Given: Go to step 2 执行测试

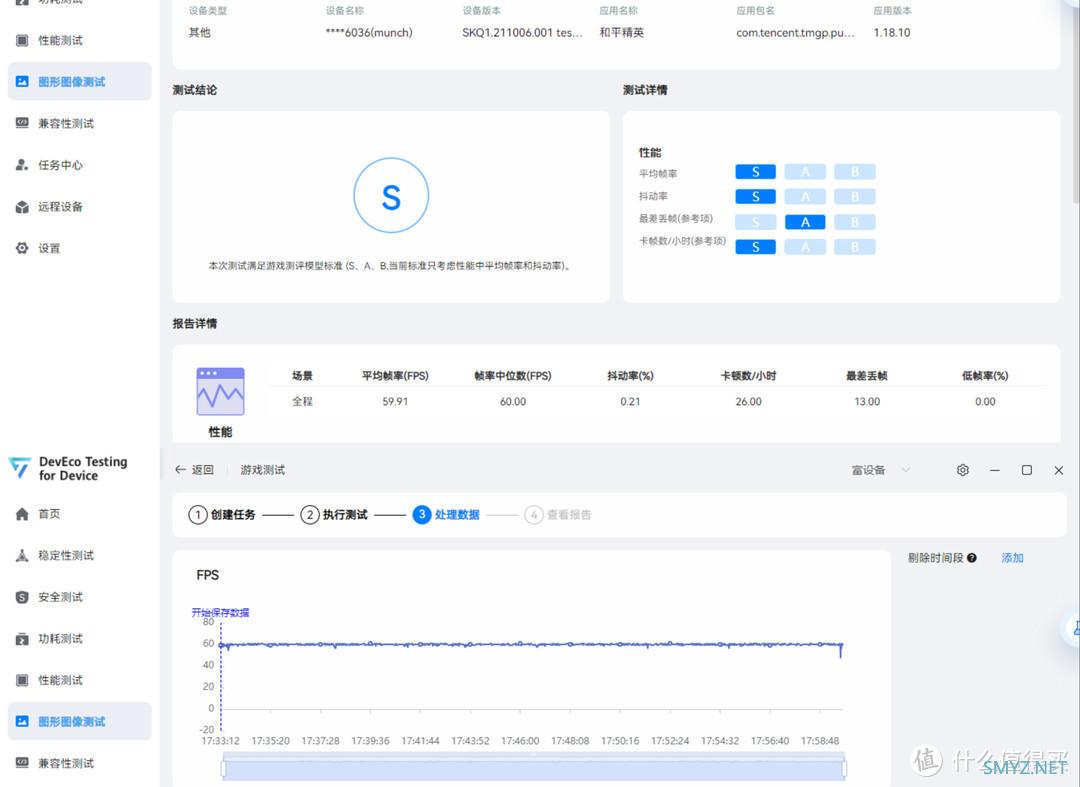Looking at the screenshot, I should click(x=334, y=514).
